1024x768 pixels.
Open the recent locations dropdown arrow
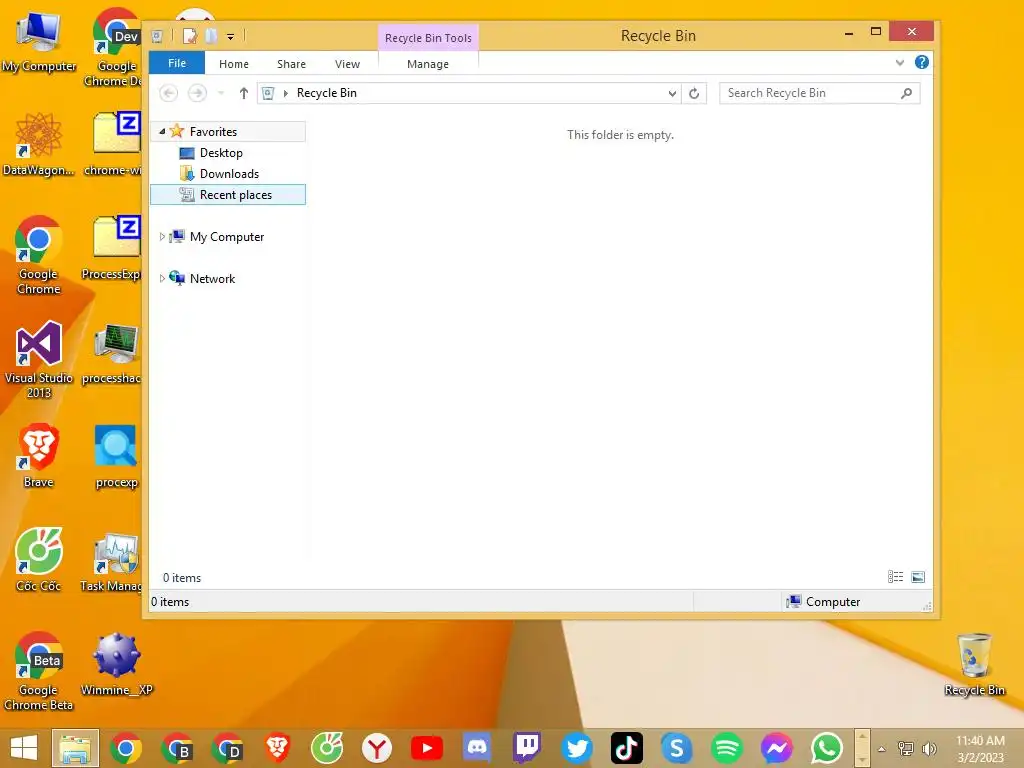[x=221, y=93]
